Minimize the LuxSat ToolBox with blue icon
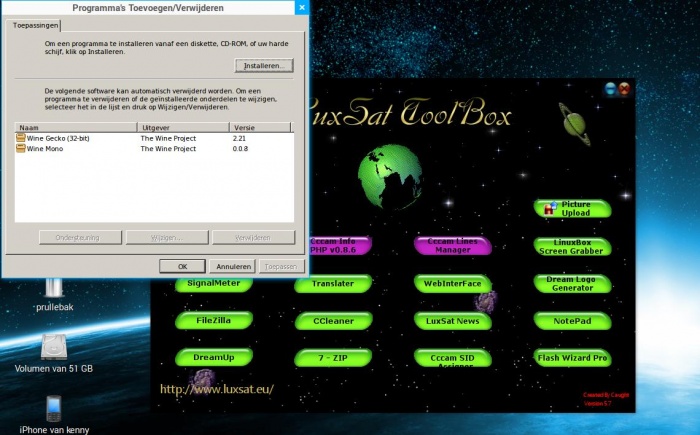This screenshot has height=435, width=700. pyautogui.click(x=610, y=89)
